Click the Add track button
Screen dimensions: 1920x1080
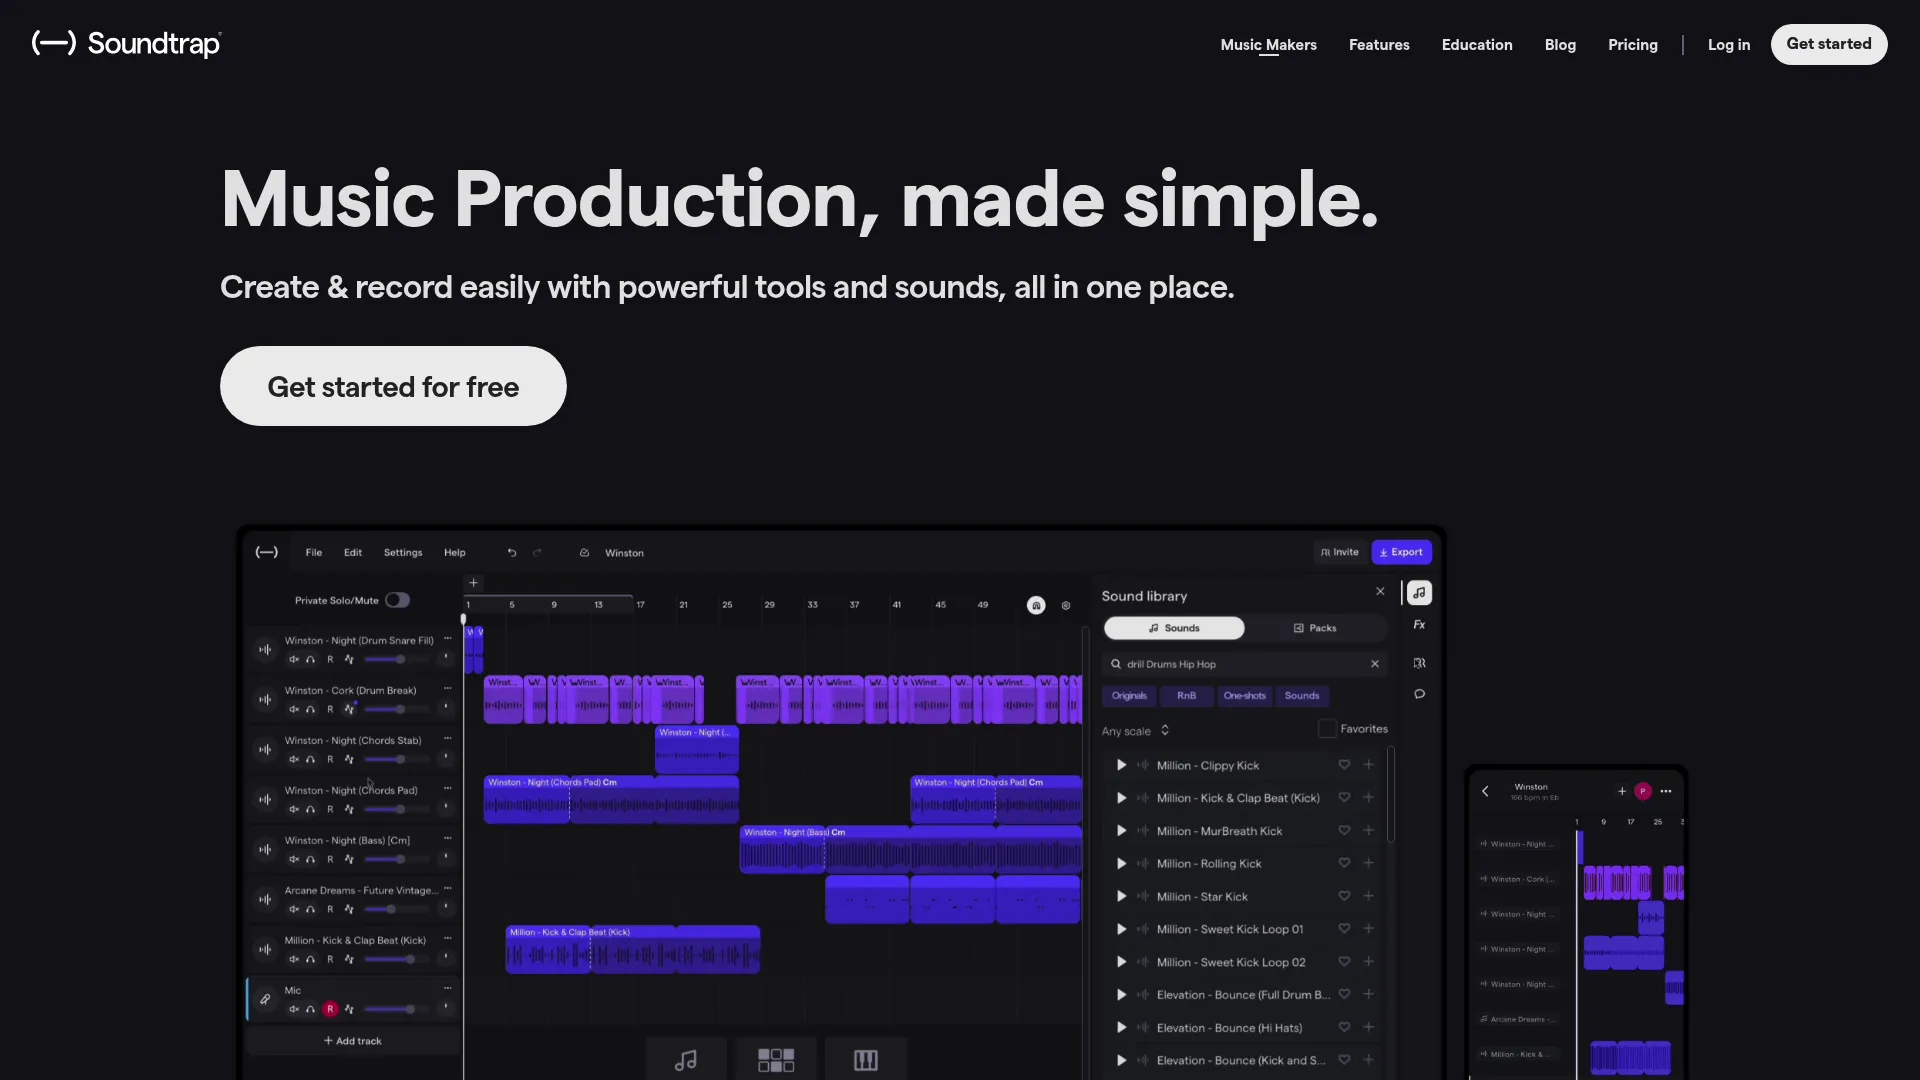(x=353, y=1041)
